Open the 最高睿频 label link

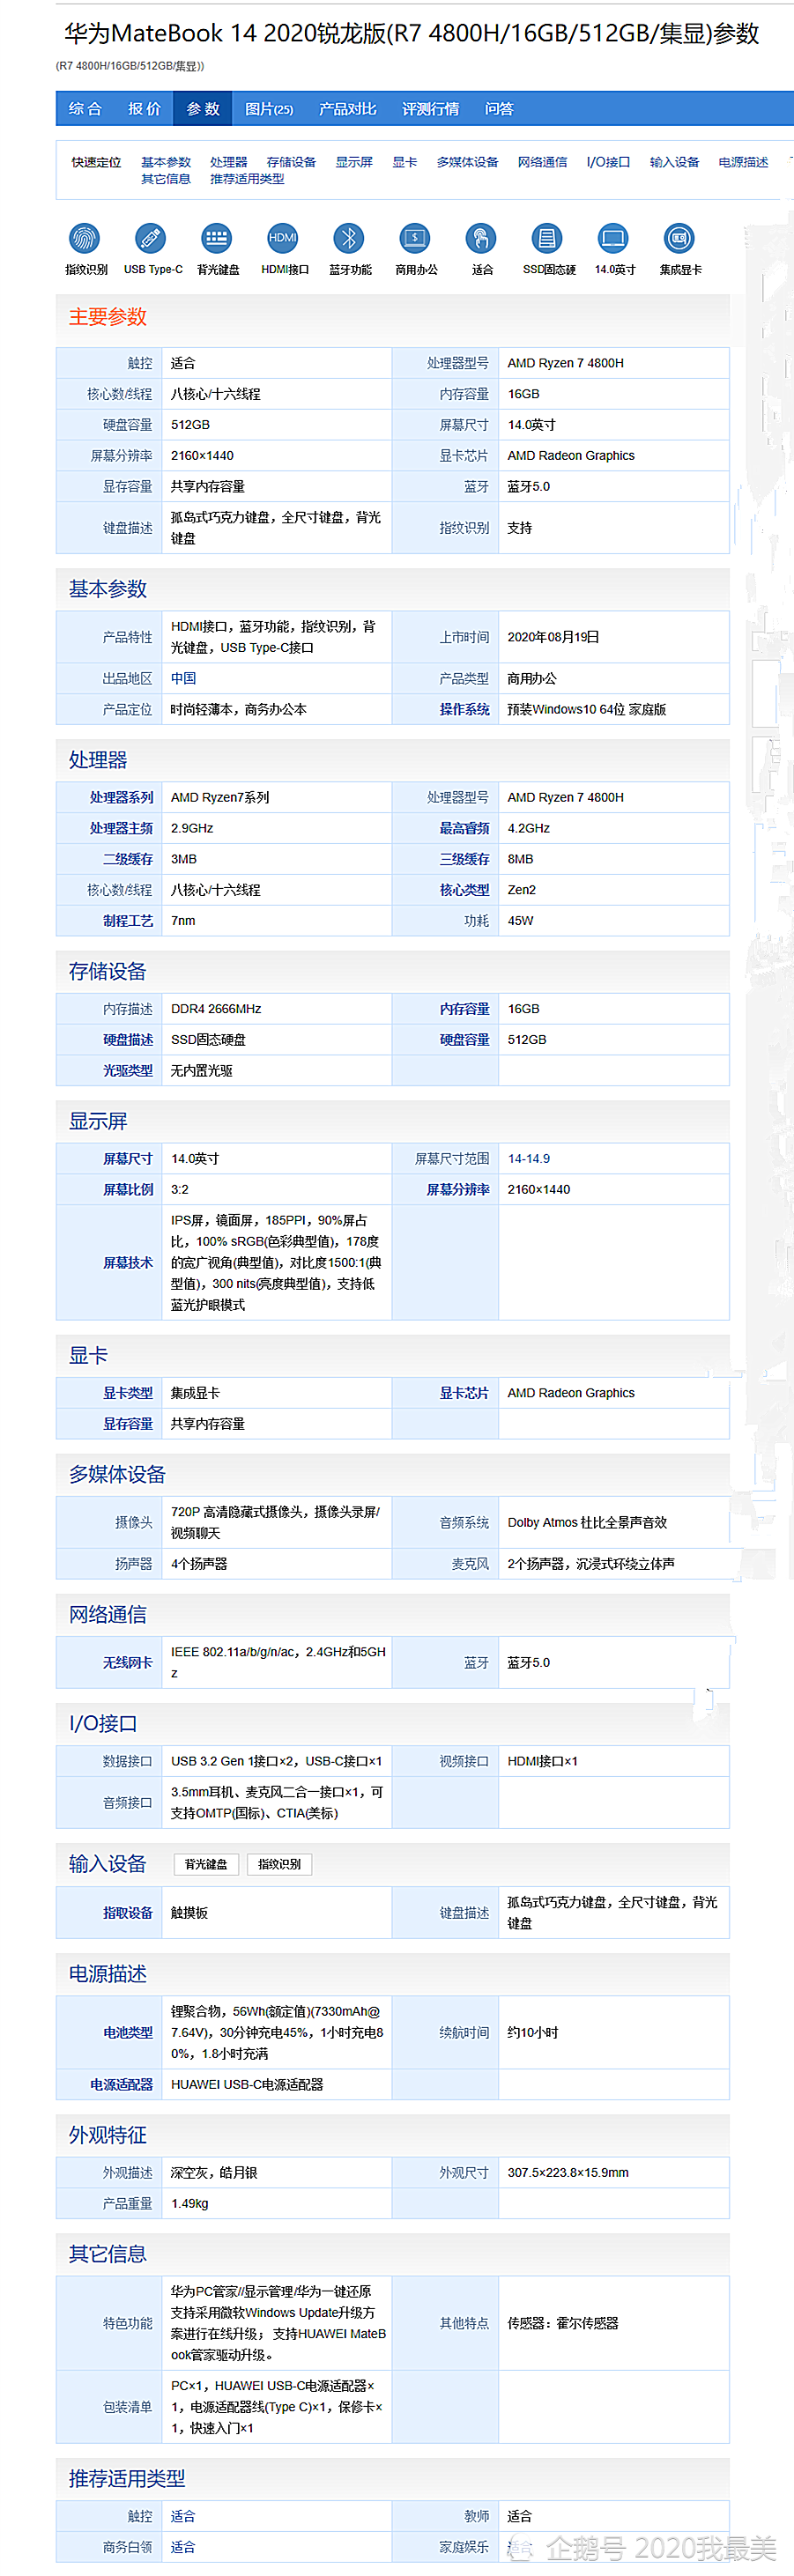464,828
